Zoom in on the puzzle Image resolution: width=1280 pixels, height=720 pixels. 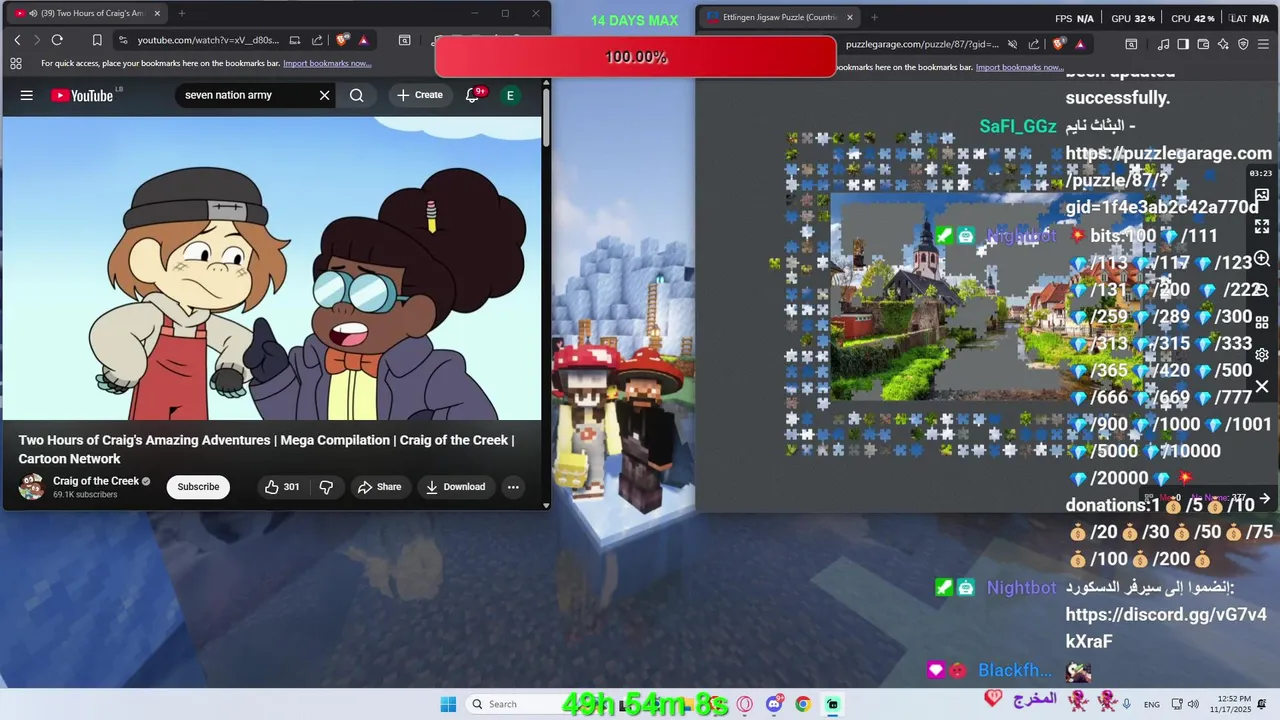click(1262, 259)
